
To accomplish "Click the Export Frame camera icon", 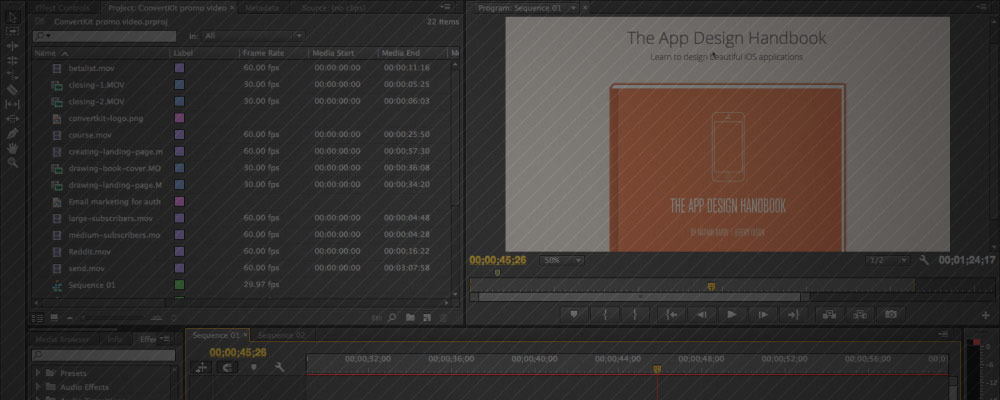I will click(890, 314).
